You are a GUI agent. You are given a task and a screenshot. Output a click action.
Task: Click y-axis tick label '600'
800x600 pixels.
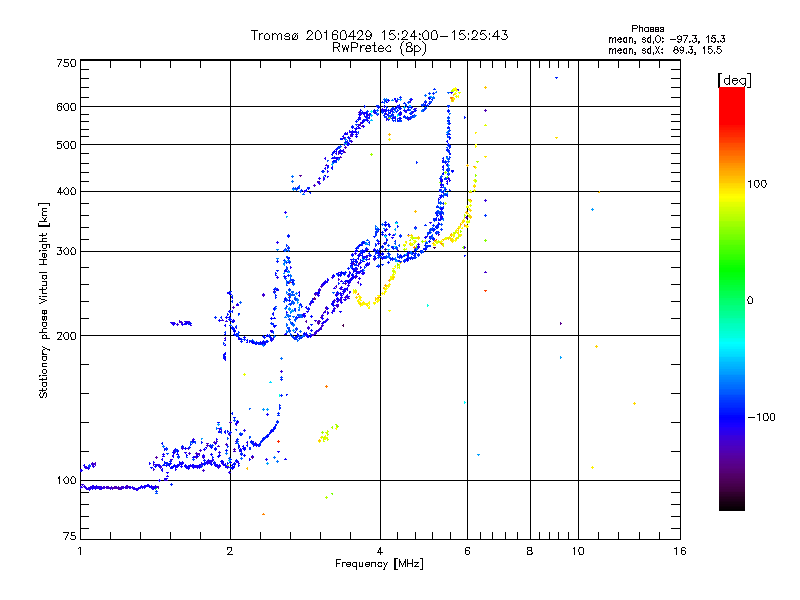pos(66,107)
